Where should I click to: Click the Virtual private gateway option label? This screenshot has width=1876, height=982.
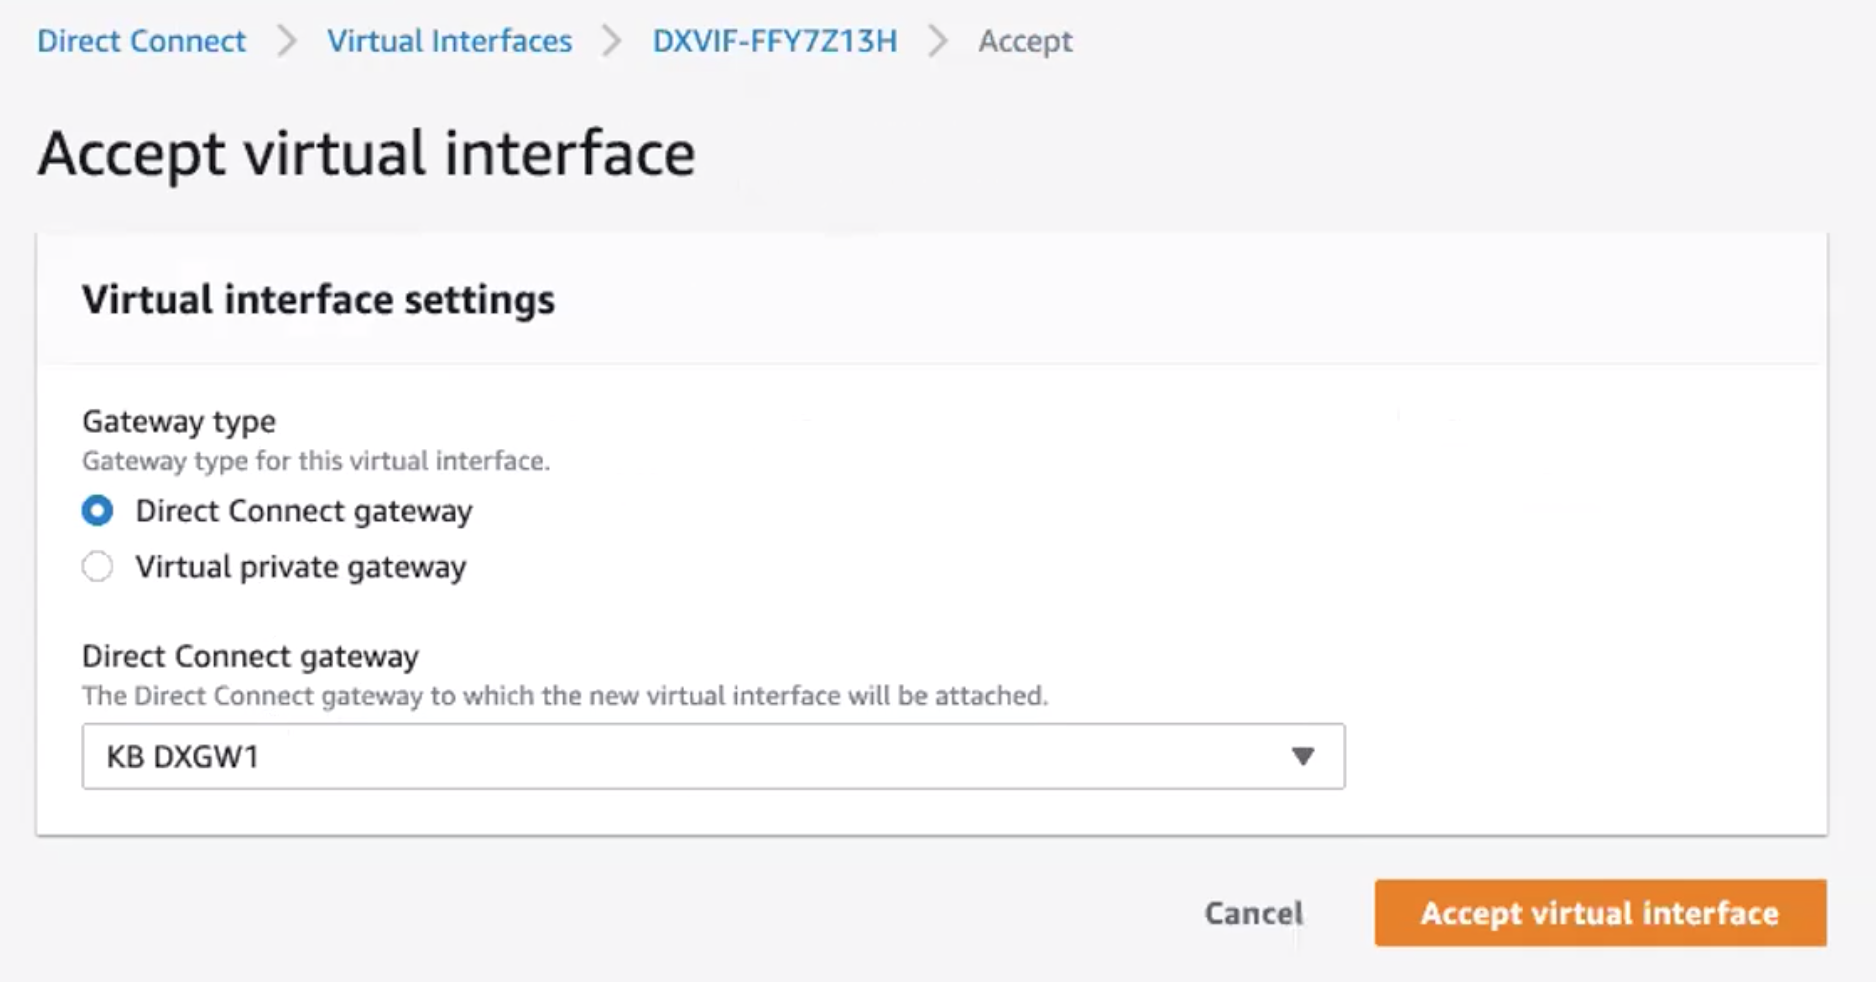tap(300, 567)
